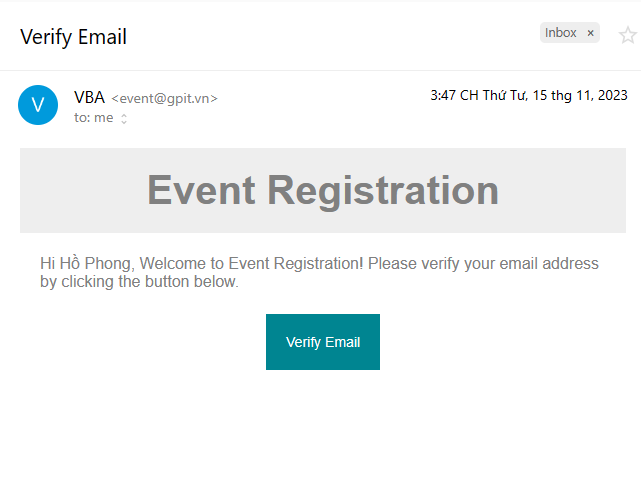Click the word "Hi" starting the message
641x478 pixels.
point(48,264)
